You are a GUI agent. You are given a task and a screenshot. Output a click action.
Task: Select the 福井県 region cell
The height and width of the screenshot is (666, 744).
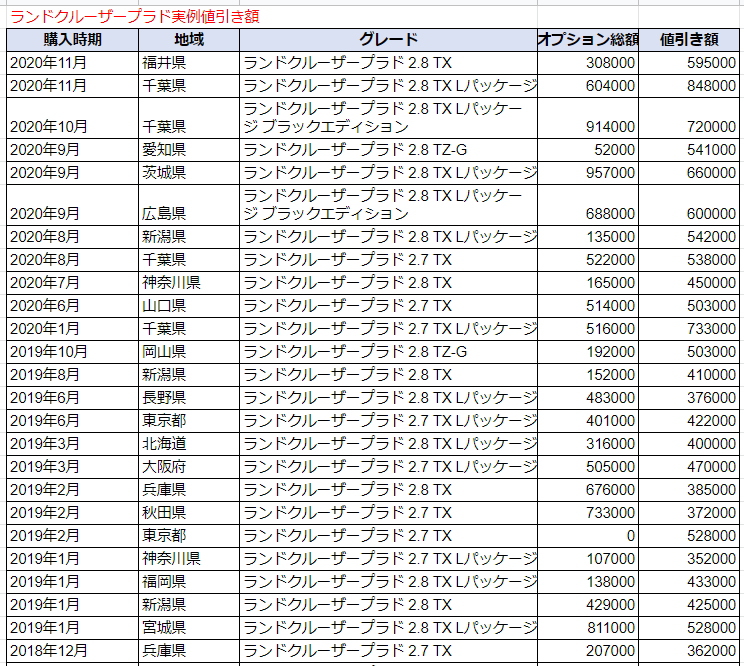[189, 63]
